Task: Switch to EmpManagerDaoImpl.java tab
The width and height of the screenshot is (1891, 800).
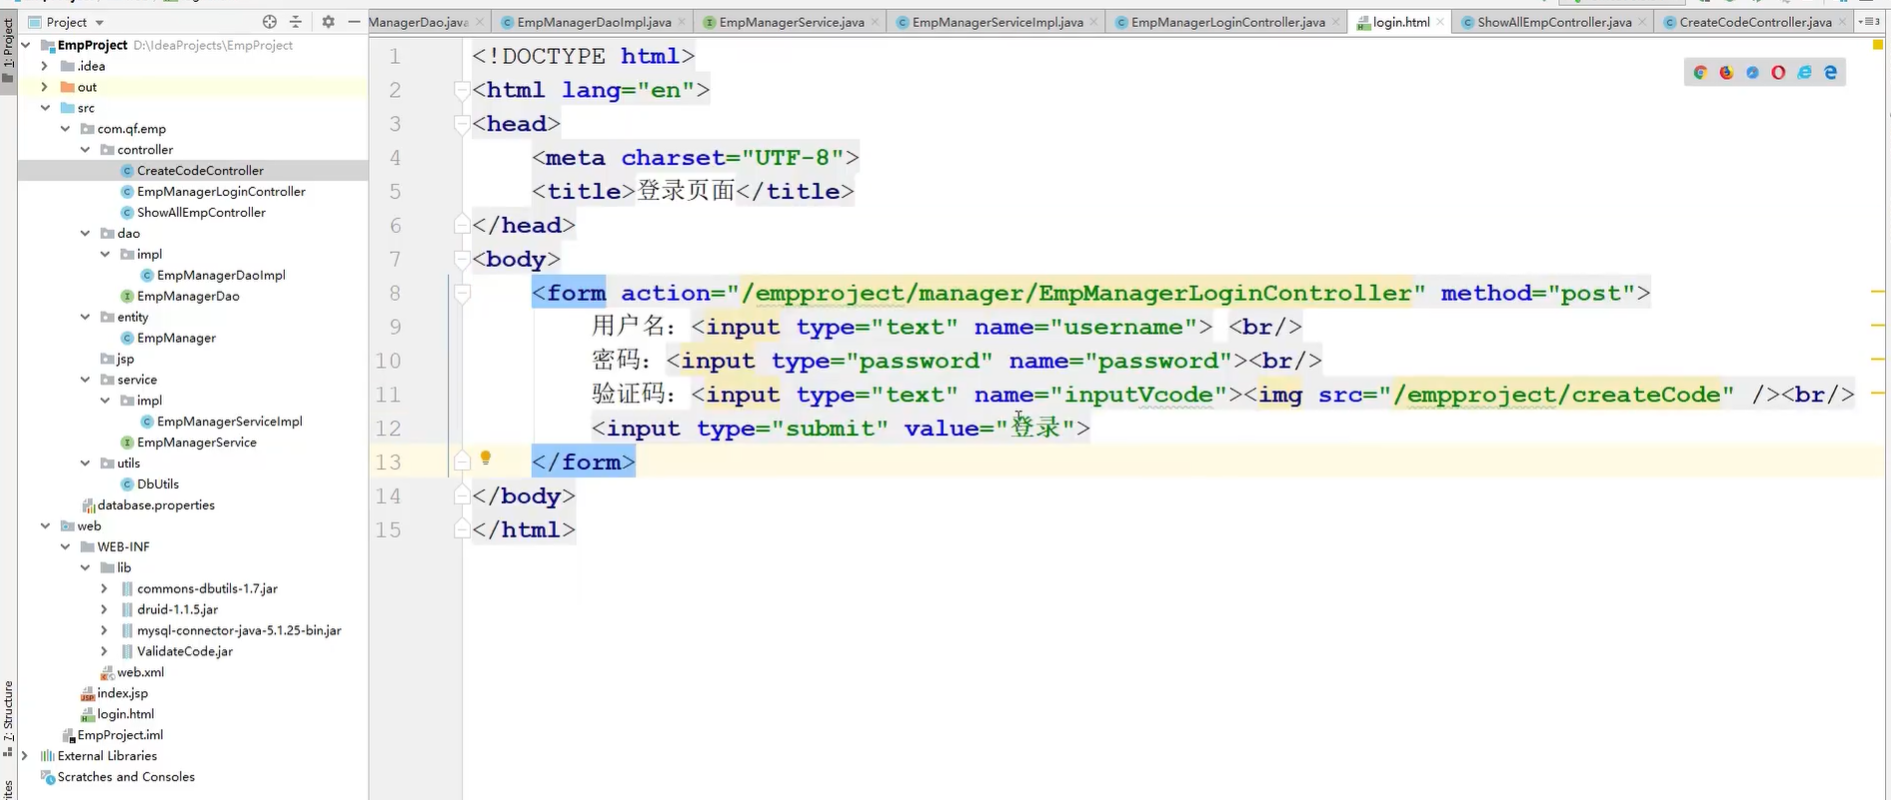Action: [x=593, y=22]
